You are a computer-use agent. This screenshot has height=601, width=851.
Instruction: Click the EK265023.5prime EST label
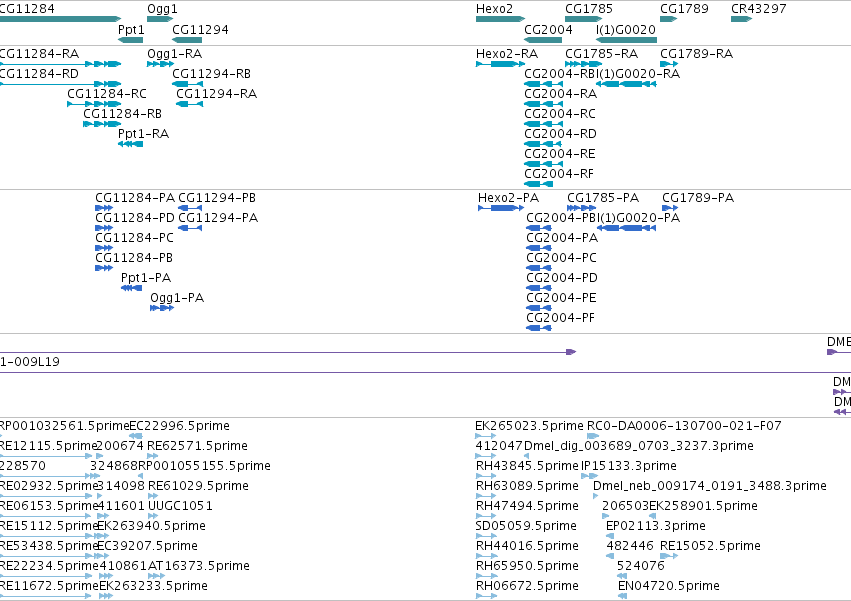click(x=530, y=426)
